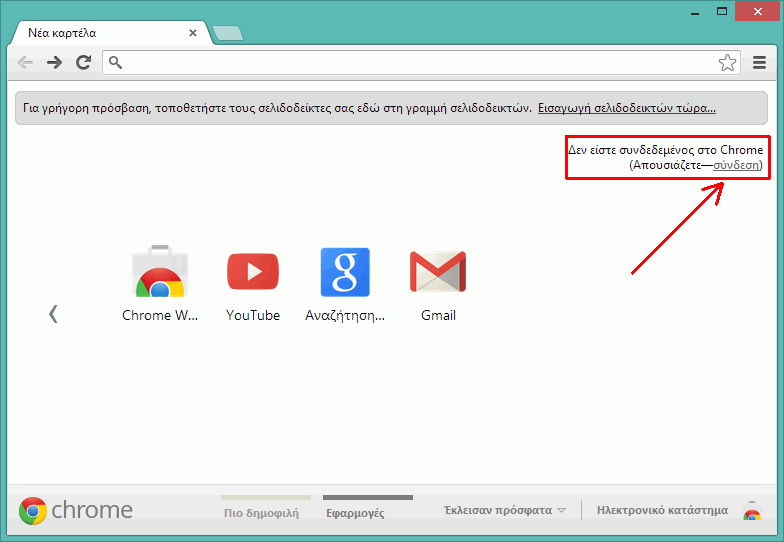Open Ηλεκτρονικό κατάστημα link
Image resolution: width=784 pixels, height=542 pixels.
pos(662,510)
